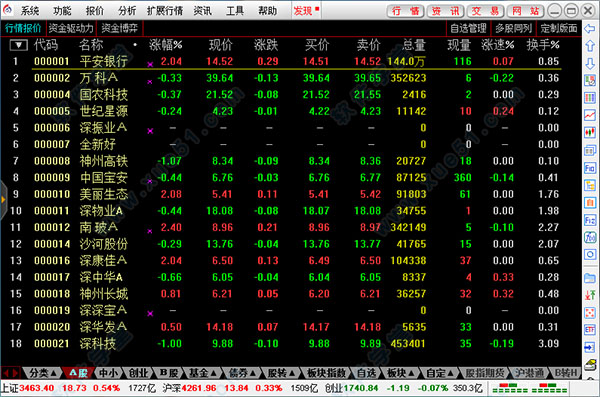Image resolution: width=600 pixels, height=397 pixels.
Task: Click the blue arrow import icon
Action: pos(590,347)
